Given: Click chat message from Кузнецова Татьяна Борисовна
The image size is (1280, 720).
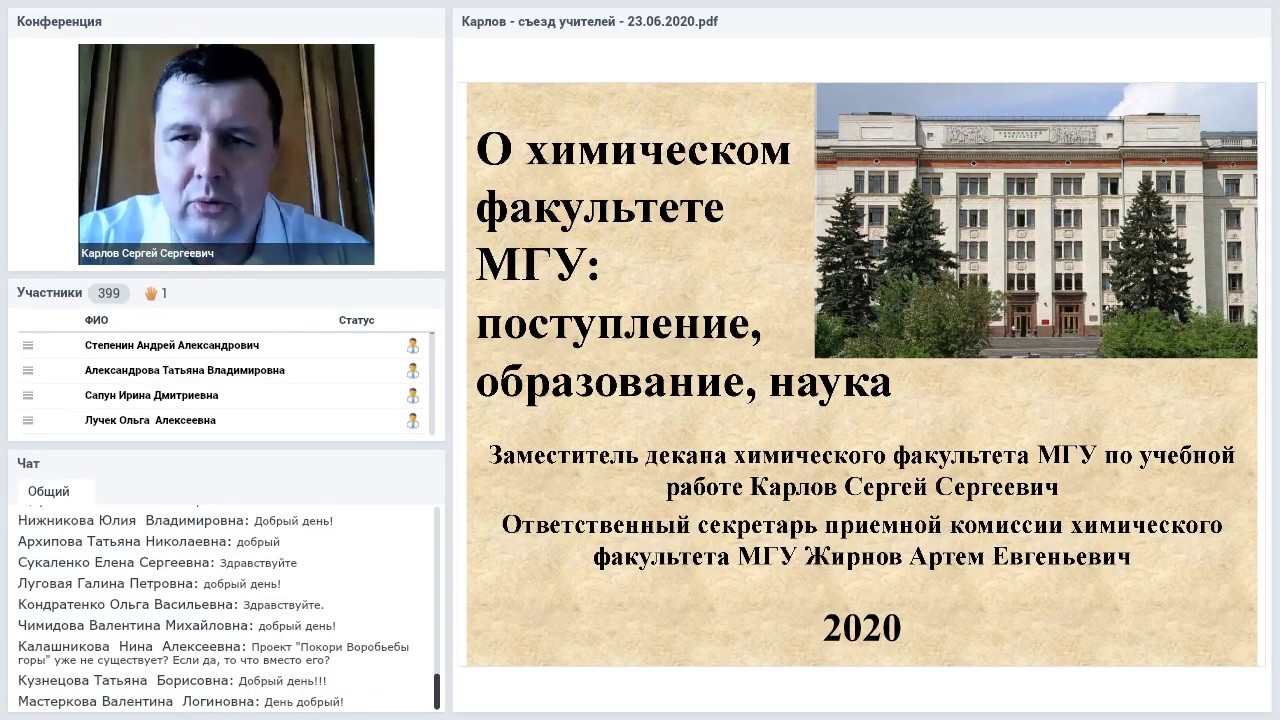Looking at the screenshot, I should click(x=172, y=681).
